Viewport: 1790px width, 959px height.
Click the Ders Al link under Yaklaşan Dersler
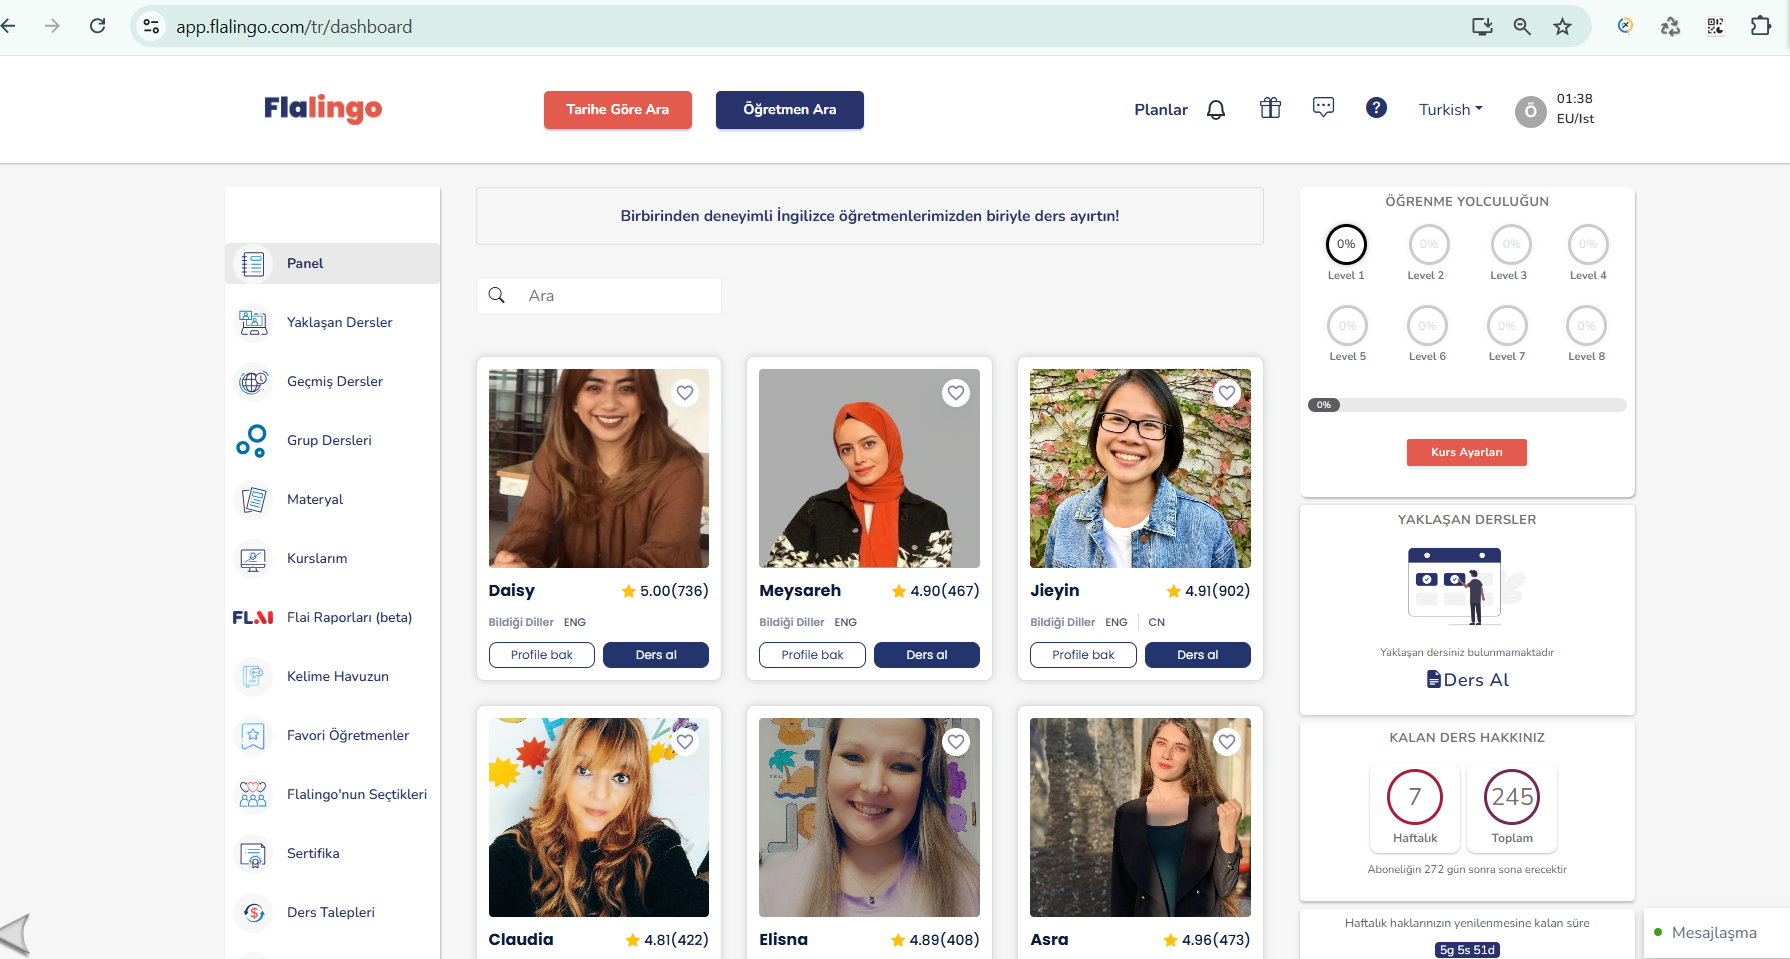1467,680
